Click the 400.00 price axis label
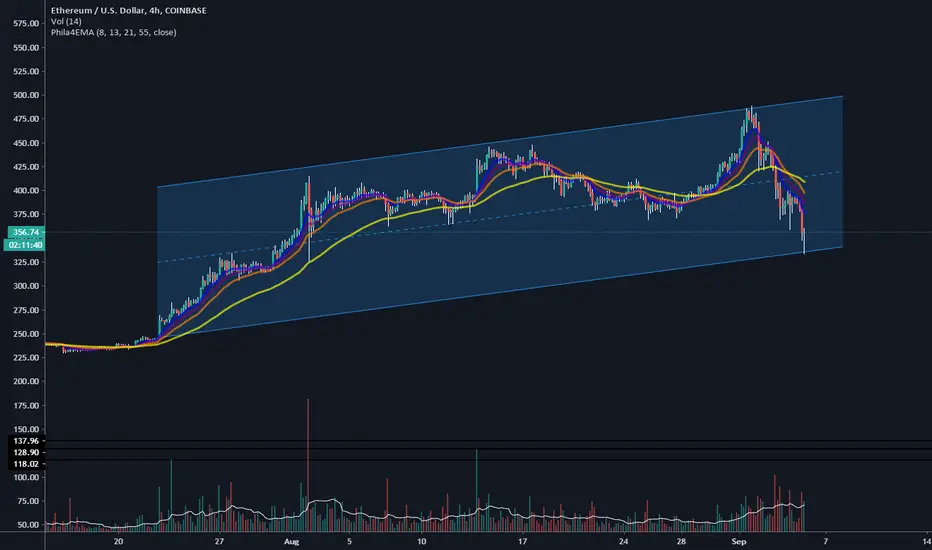The image size is (932, 550). [26, 191]
